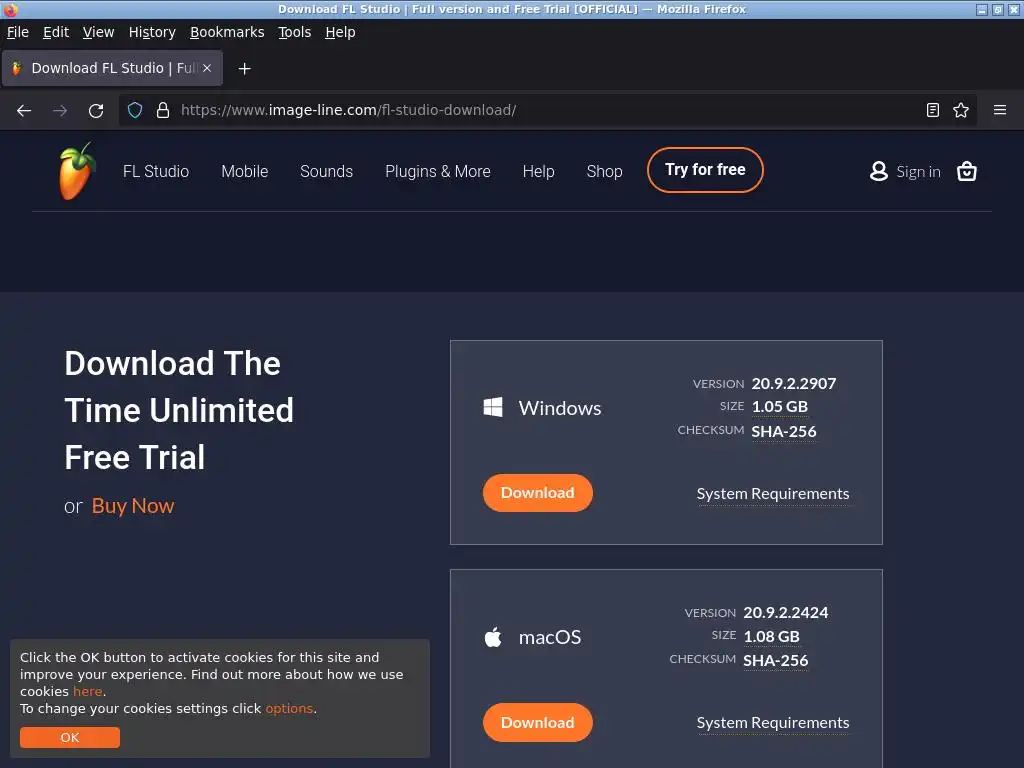Open the FL Studio nav item
This screenshot has width=1024, height=768.
[x=156, y=171]
